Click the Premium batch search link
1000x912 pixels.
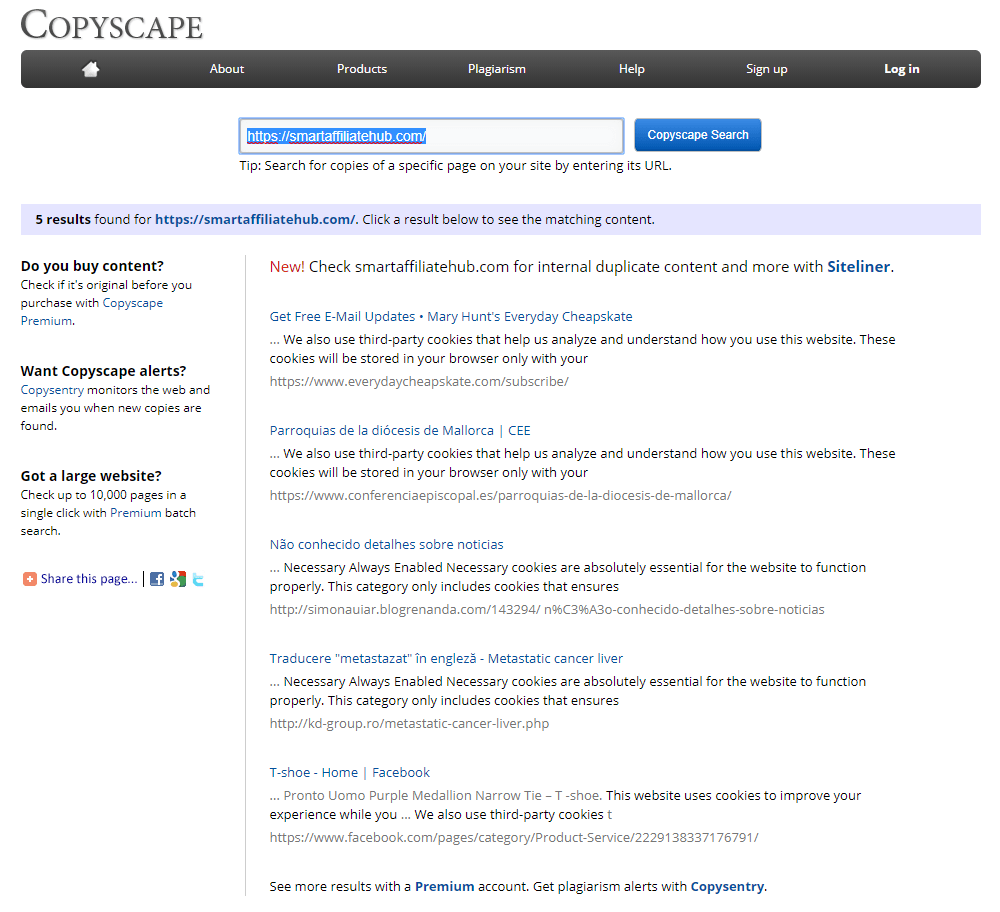(x=136, y=513)
